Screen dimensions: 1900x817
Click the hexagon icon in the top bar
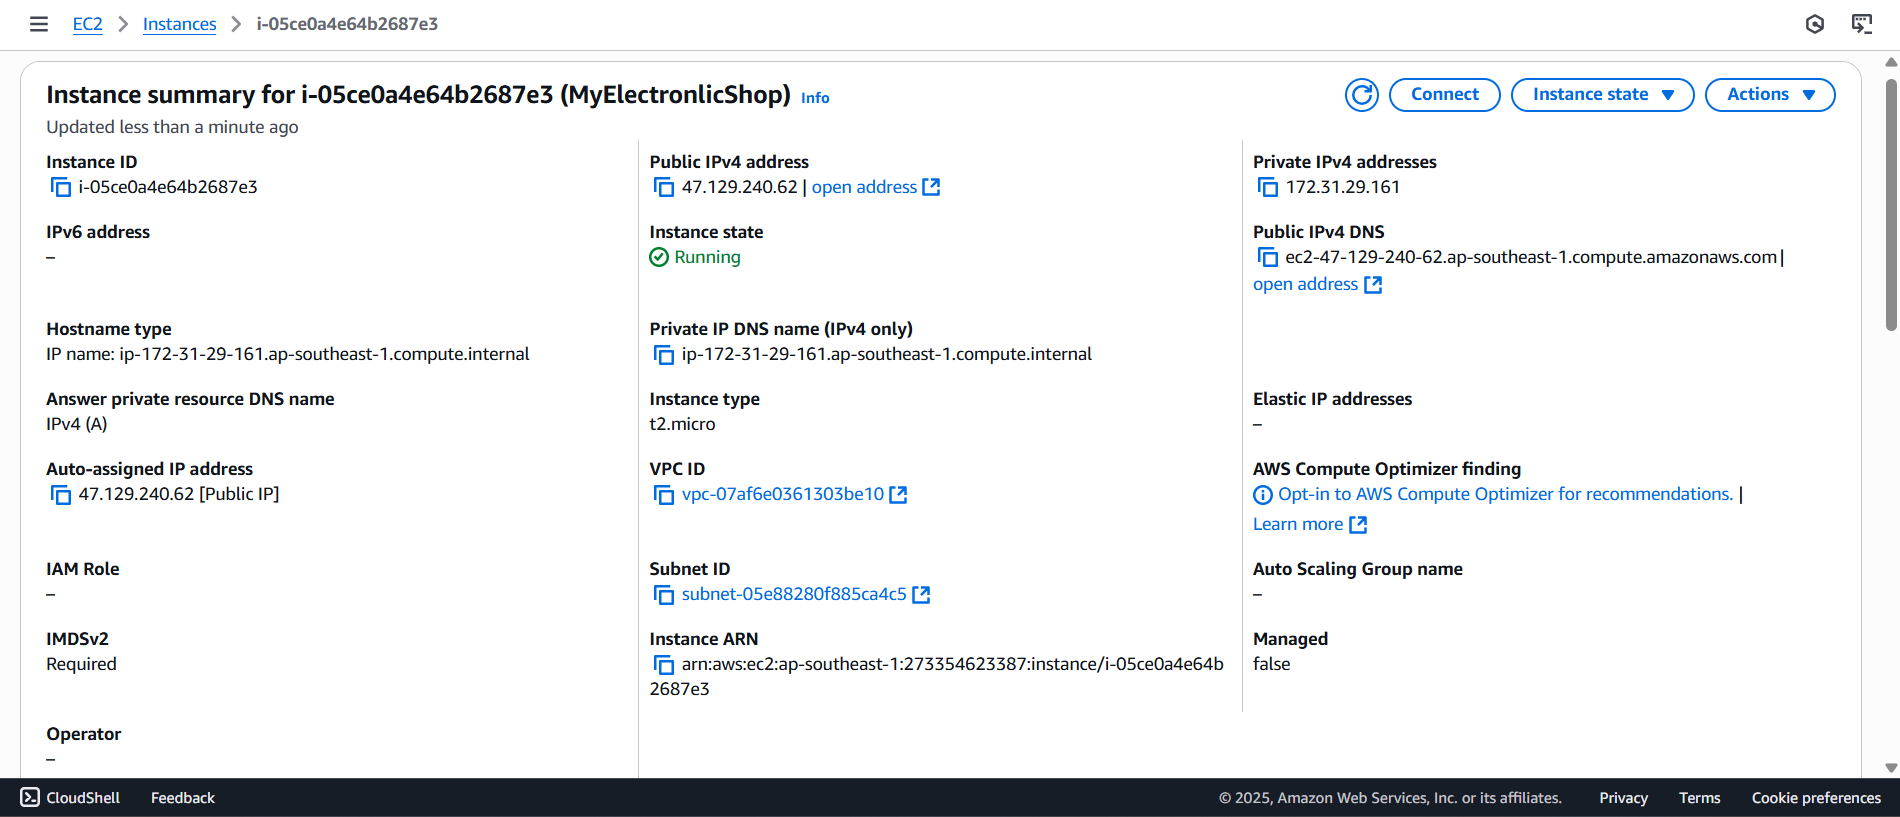1815,24
